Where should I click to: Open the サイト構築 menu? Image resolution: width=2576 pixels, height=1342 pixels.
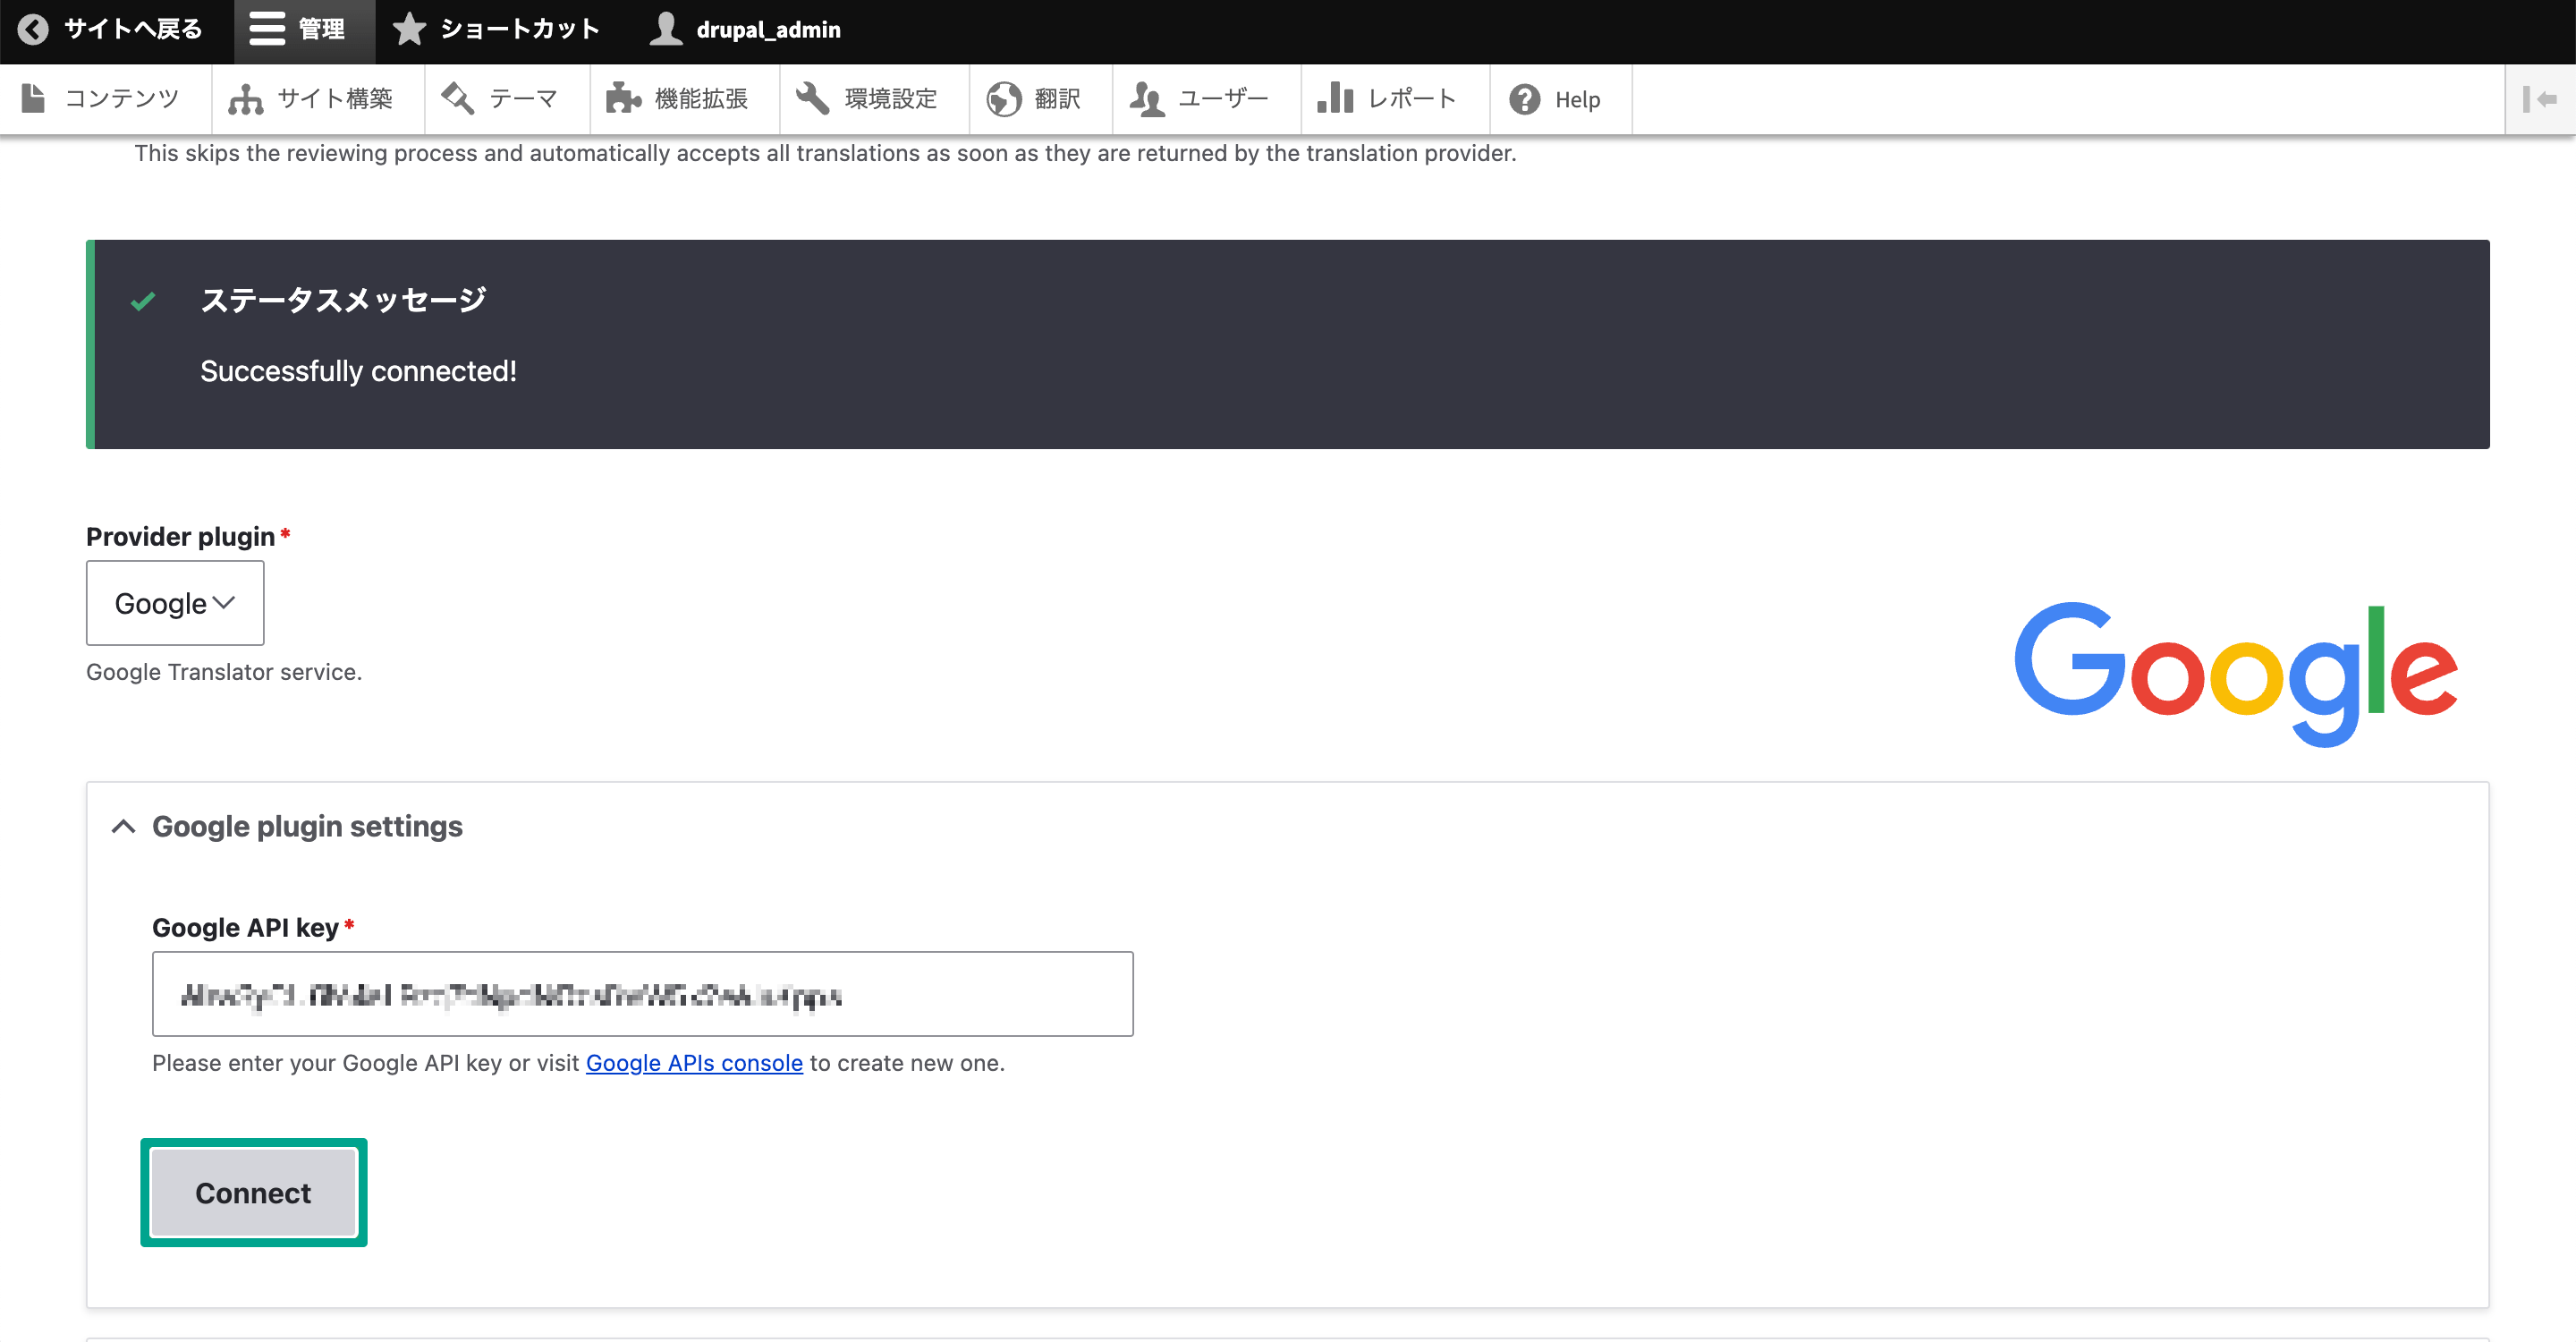click(x=318, y=99)
